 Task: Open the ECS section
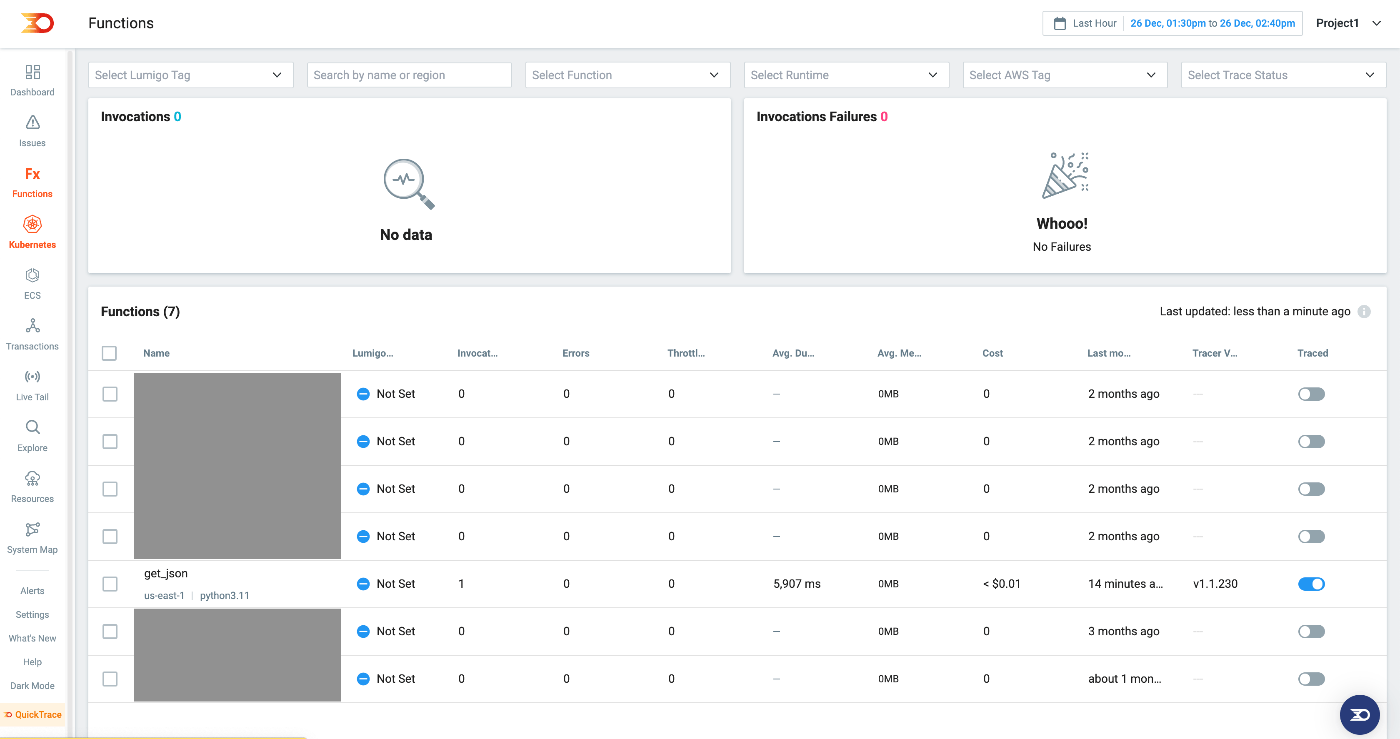[x=33, y=284]
